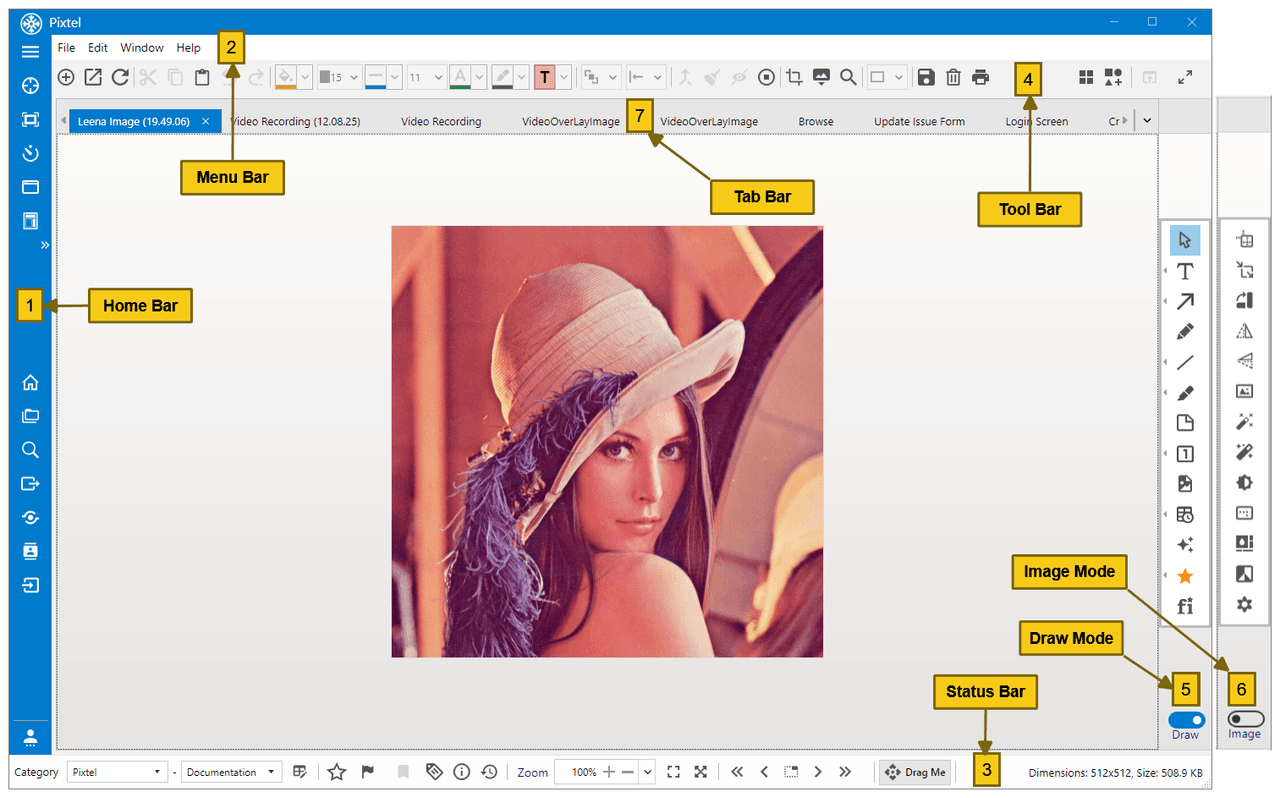Click the magic wand image tool
1280x798 pixels.
click(1244, 422)
